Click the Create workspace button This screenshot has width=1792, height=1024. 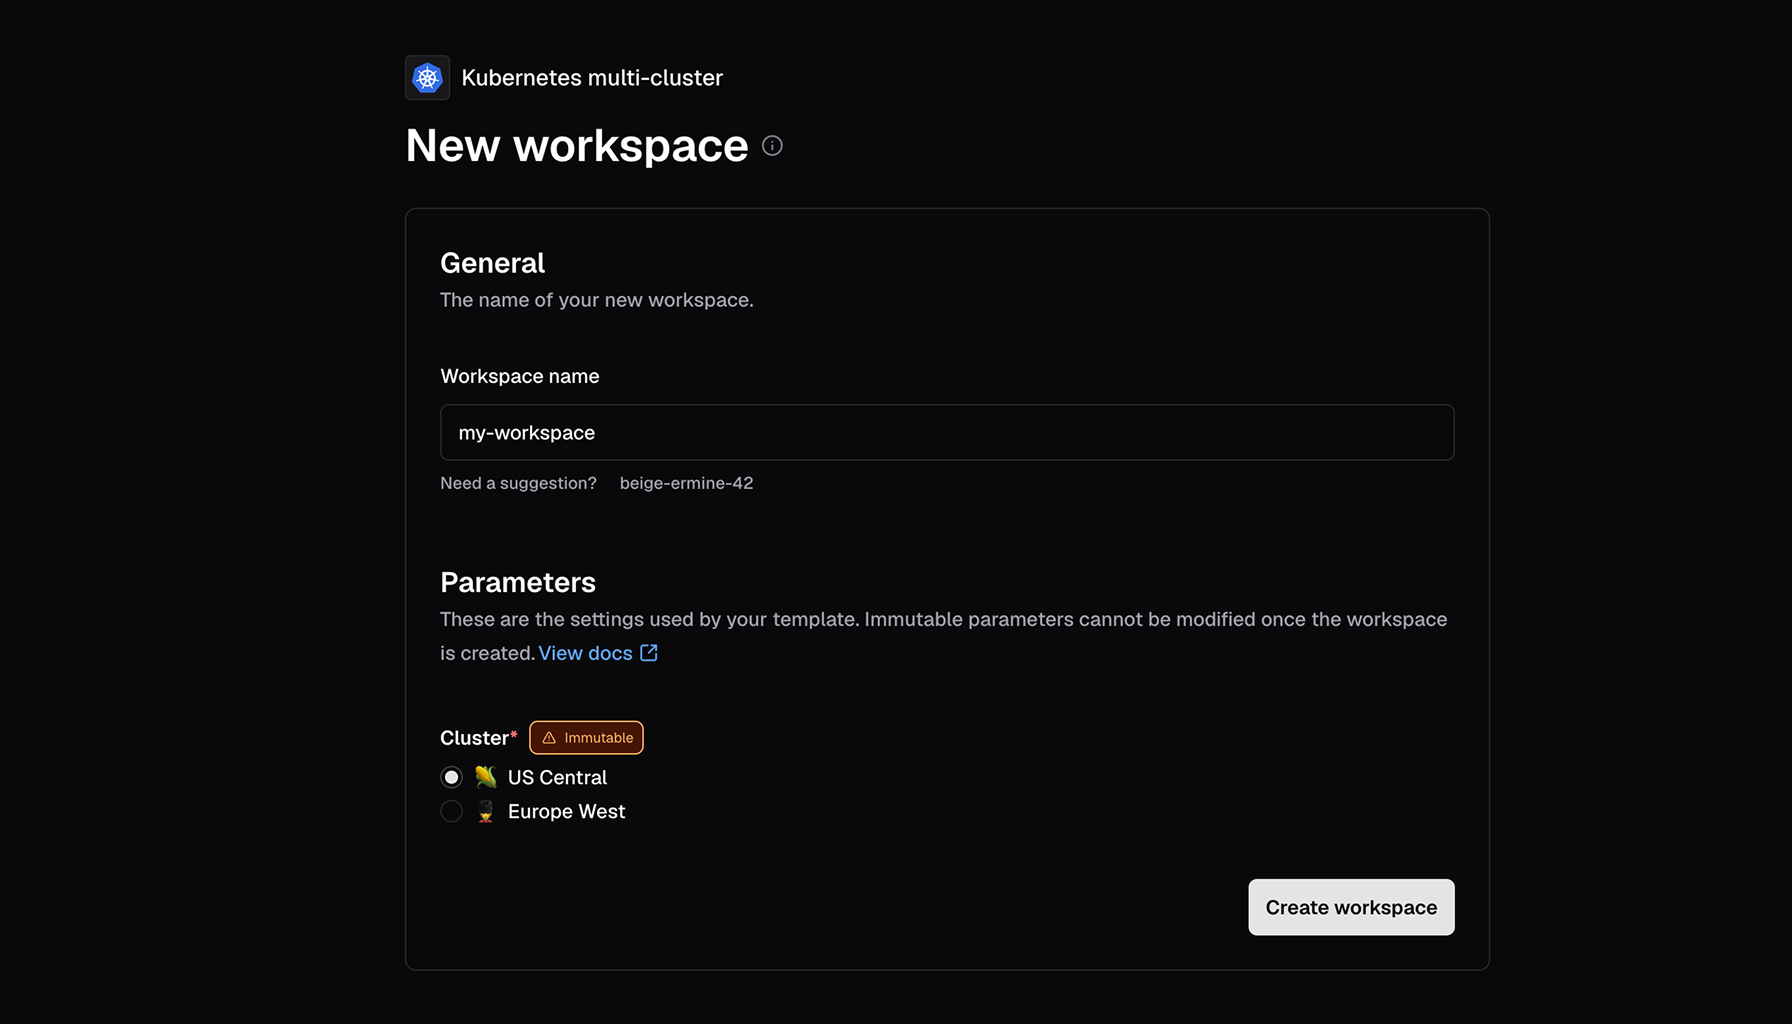1351,907
